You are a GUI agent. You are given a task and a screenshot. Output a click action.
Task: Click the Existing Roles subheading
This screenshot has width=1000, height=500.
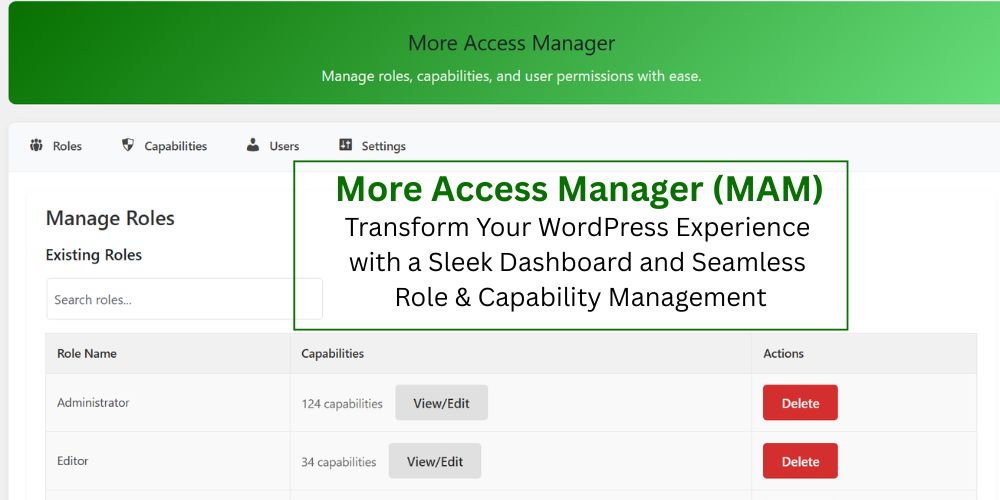(94, 255)
